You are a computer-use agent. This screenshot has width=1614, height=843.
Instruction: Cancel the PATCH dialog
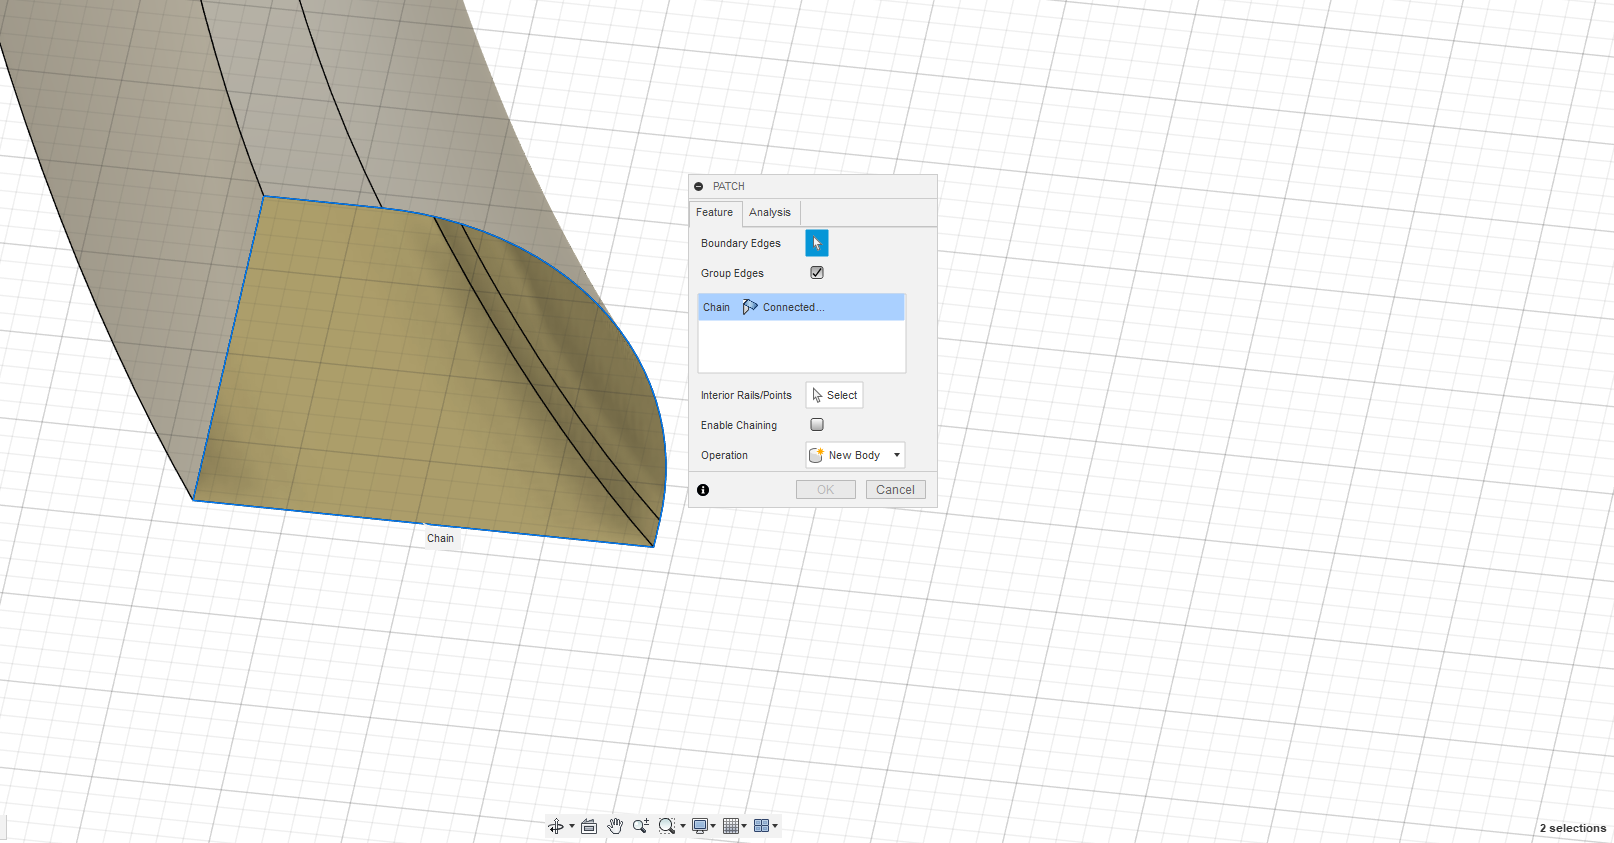coord(896,490)
